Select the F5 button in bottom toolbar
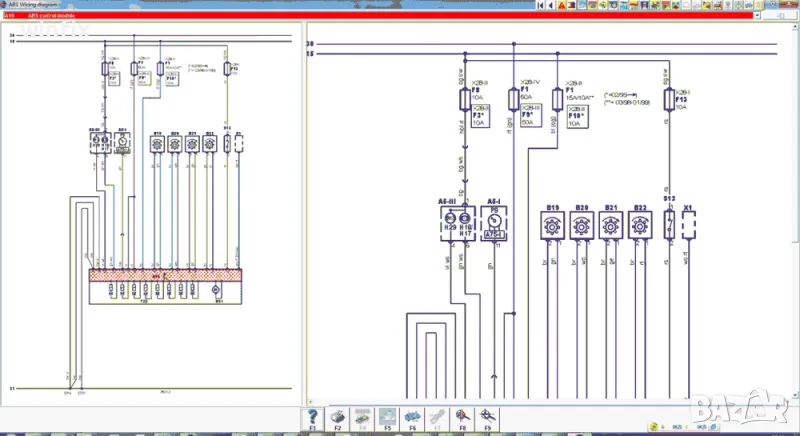800x436 pixels. (387, 416)
